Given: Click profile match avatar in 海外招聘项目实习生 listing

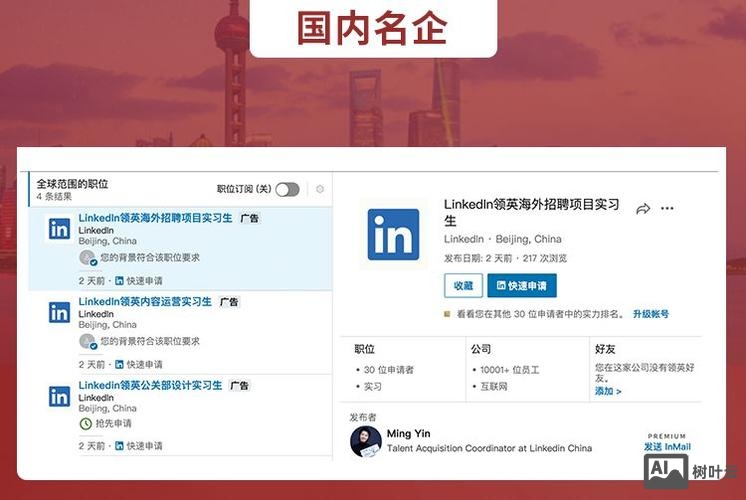Looking at the screenshot, I should [x=88, y=258].
